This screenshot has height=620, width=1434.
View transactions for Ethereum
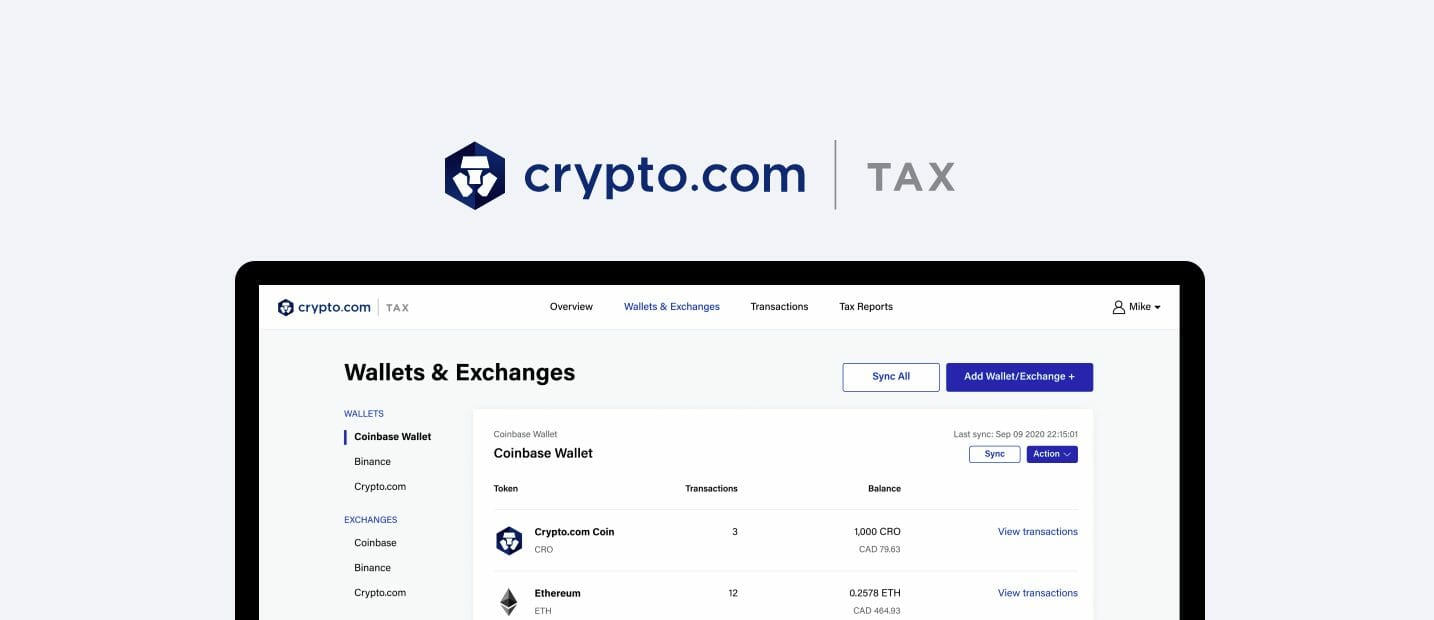point(1037,592)
